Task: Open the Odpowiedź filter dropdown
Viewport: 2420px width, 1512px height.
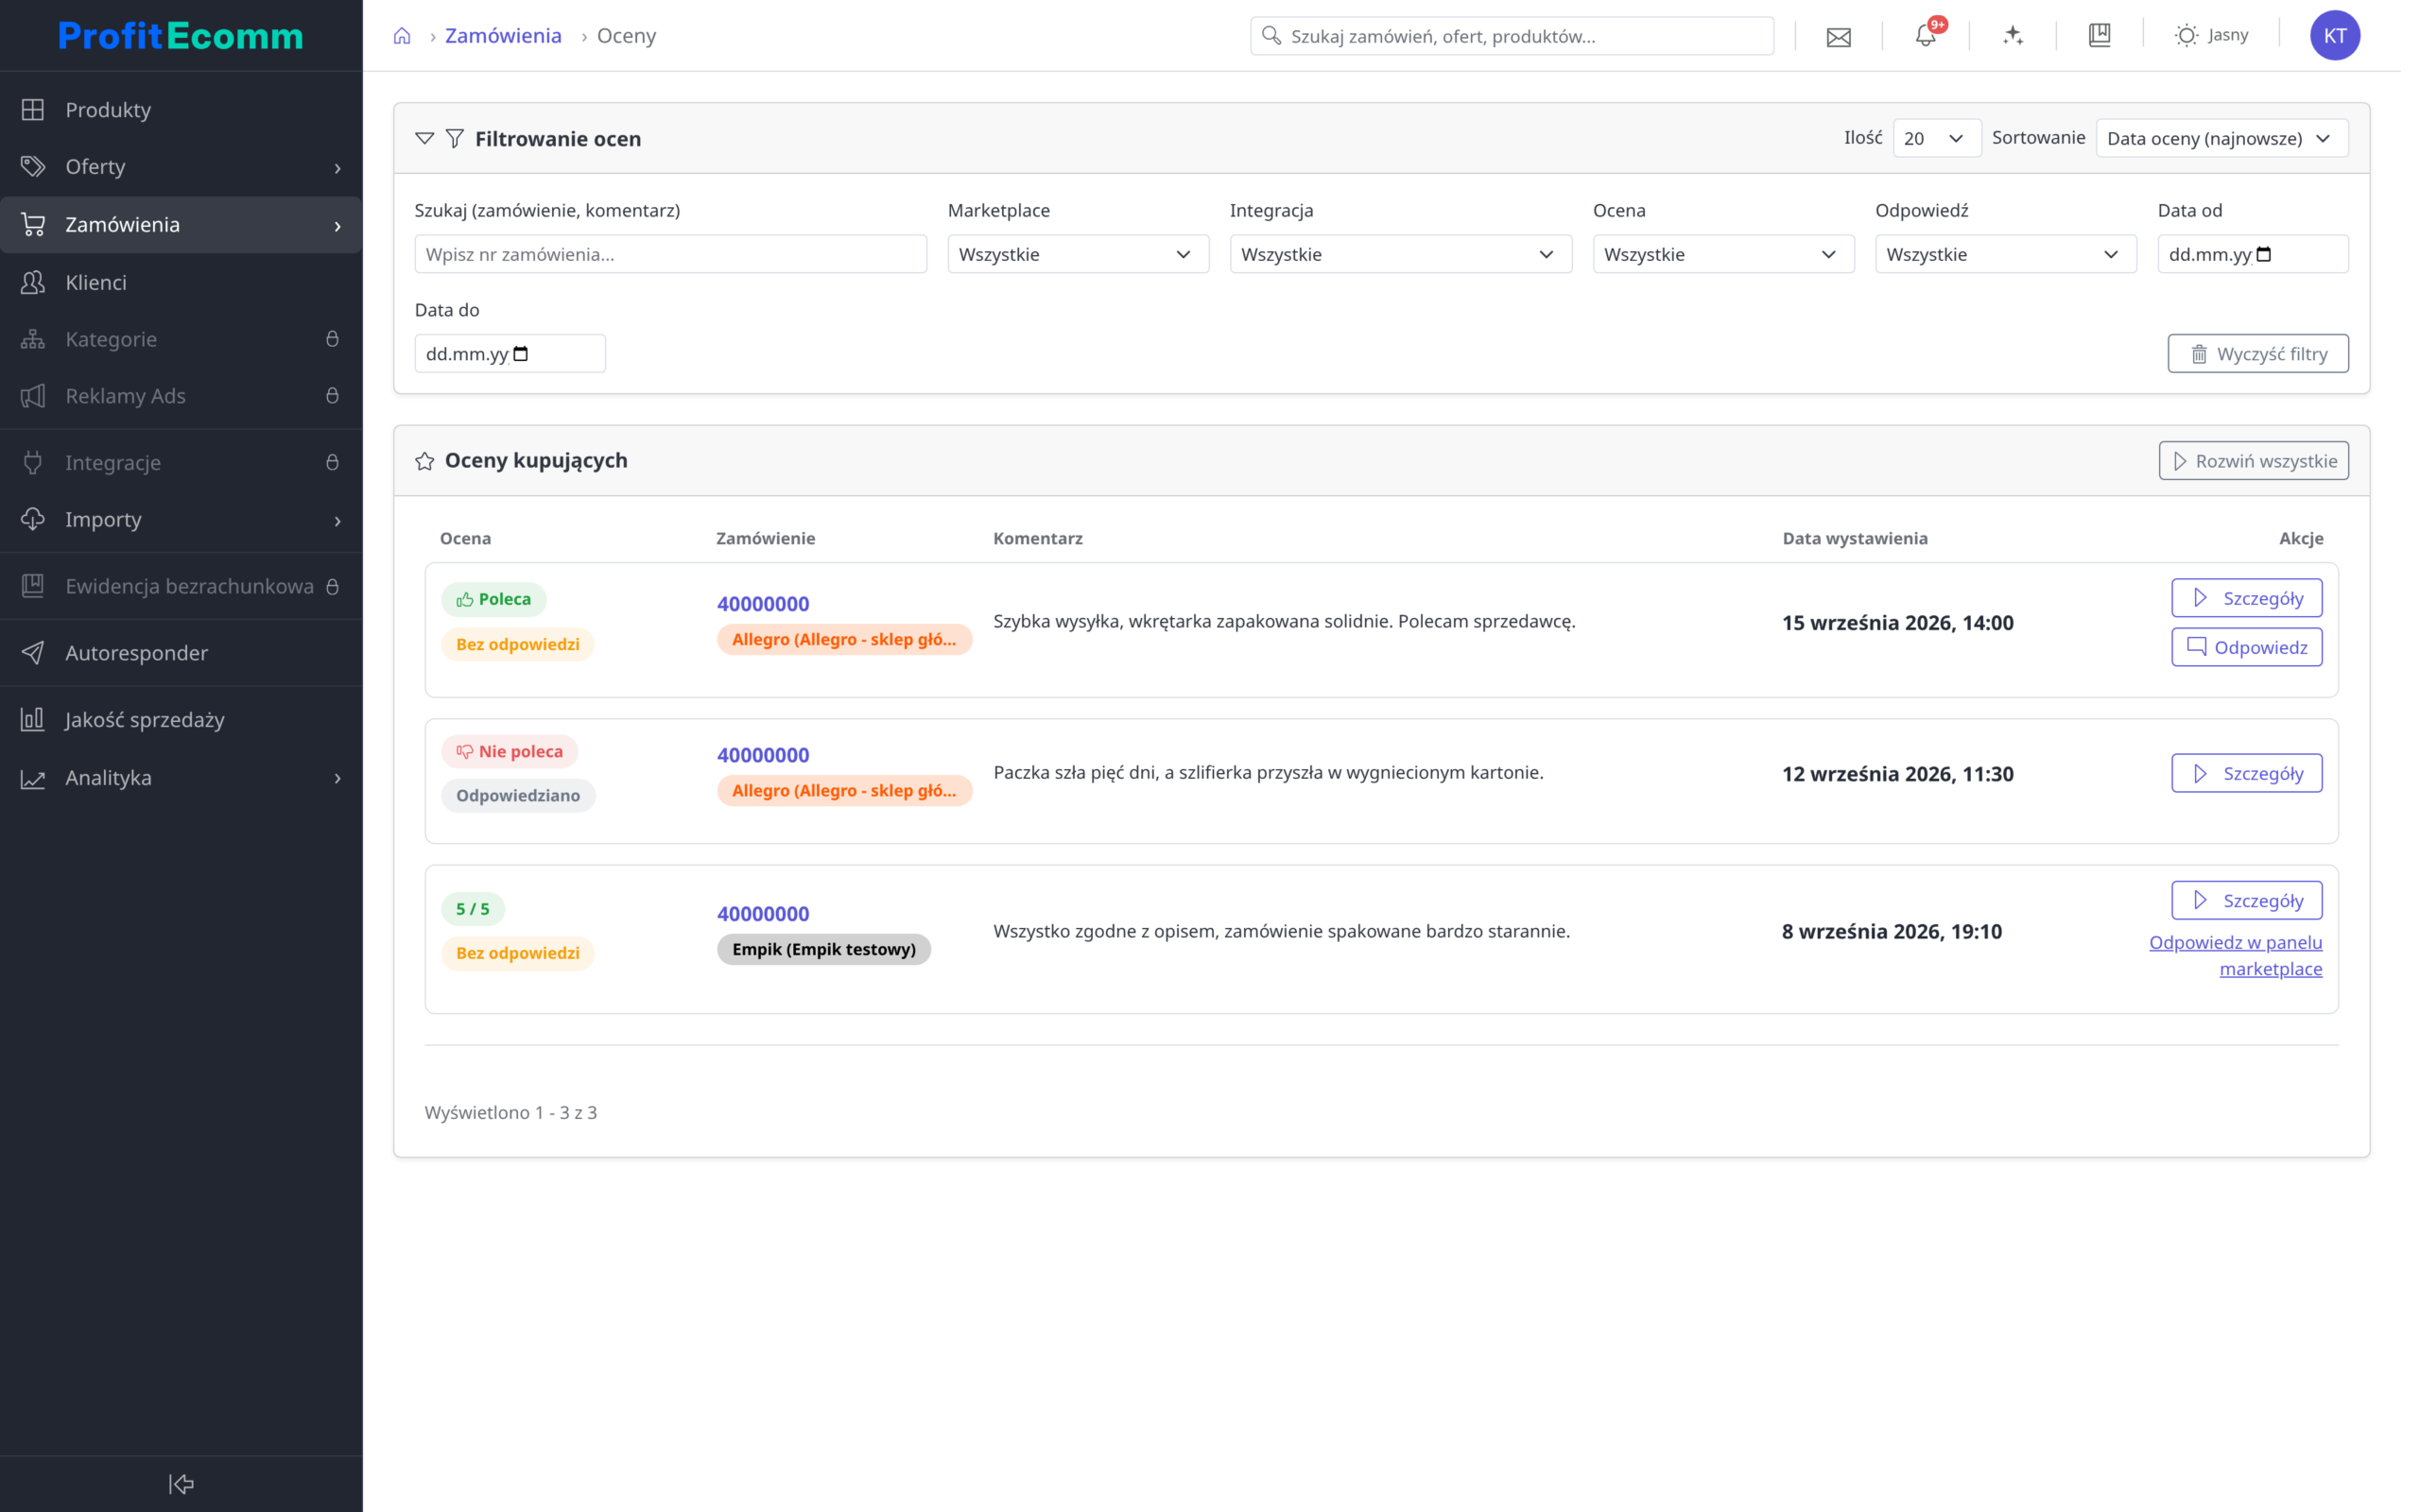Action: coord(2005,254)
